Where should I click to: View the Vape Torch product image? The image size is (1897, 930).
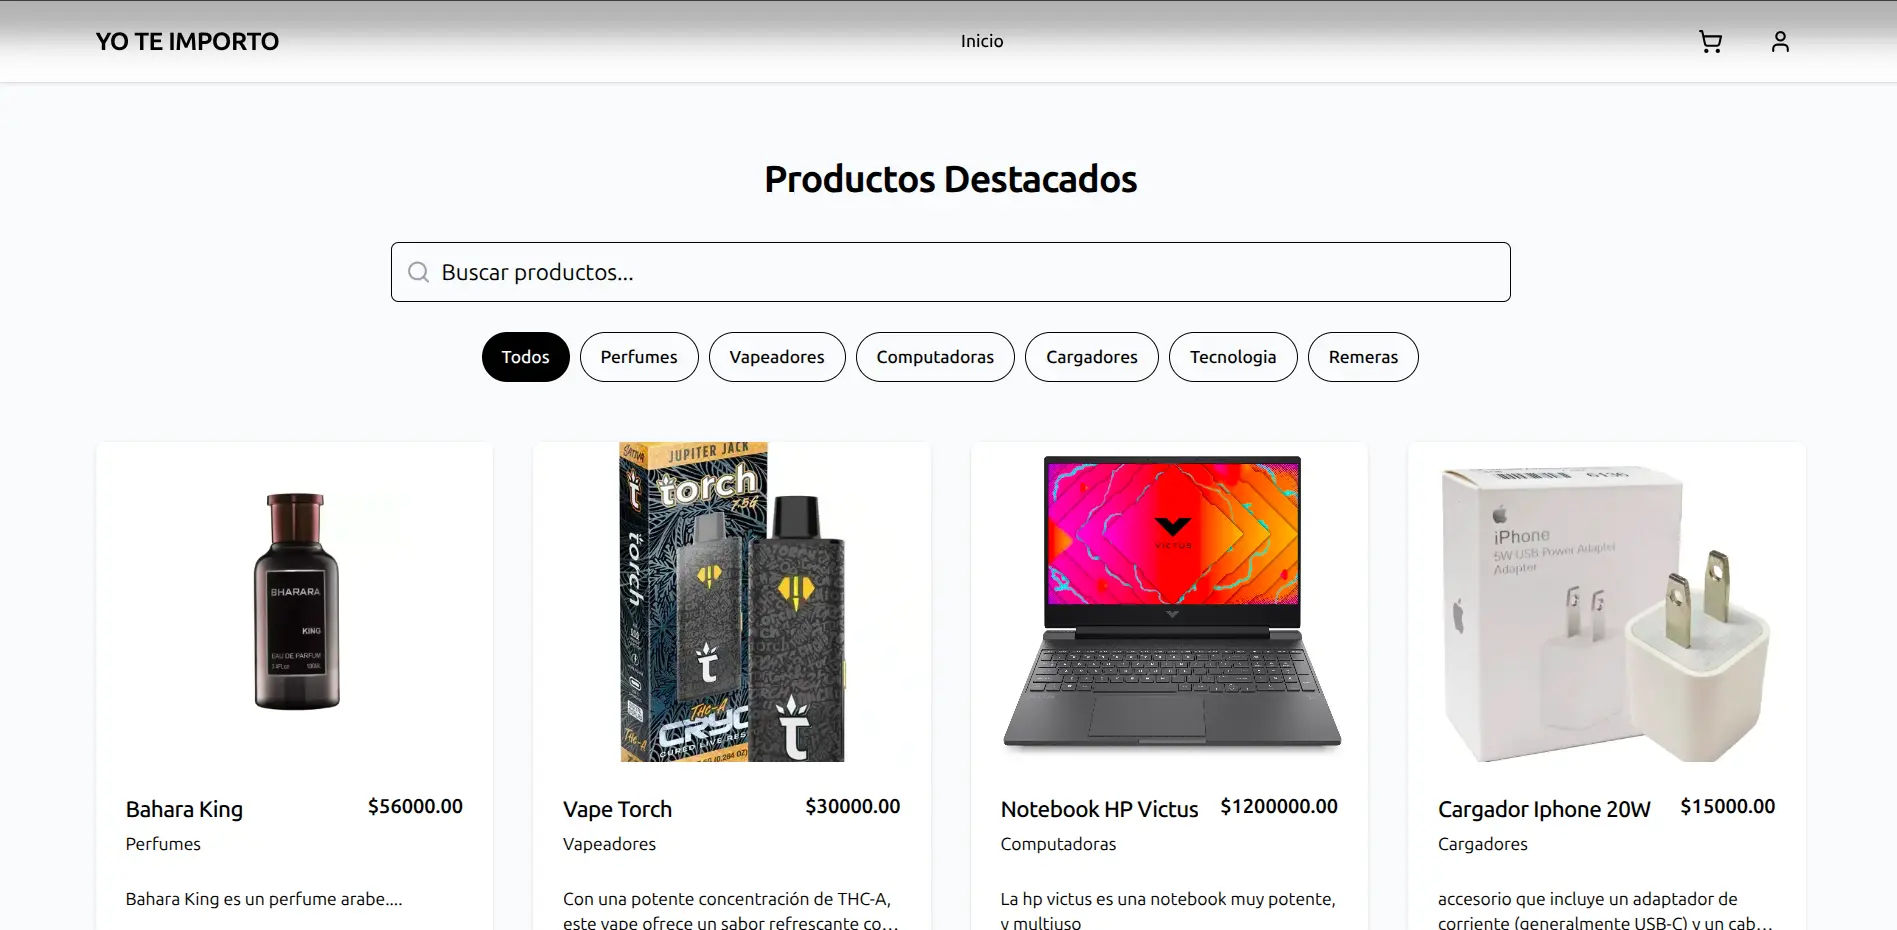pos(732,602)
